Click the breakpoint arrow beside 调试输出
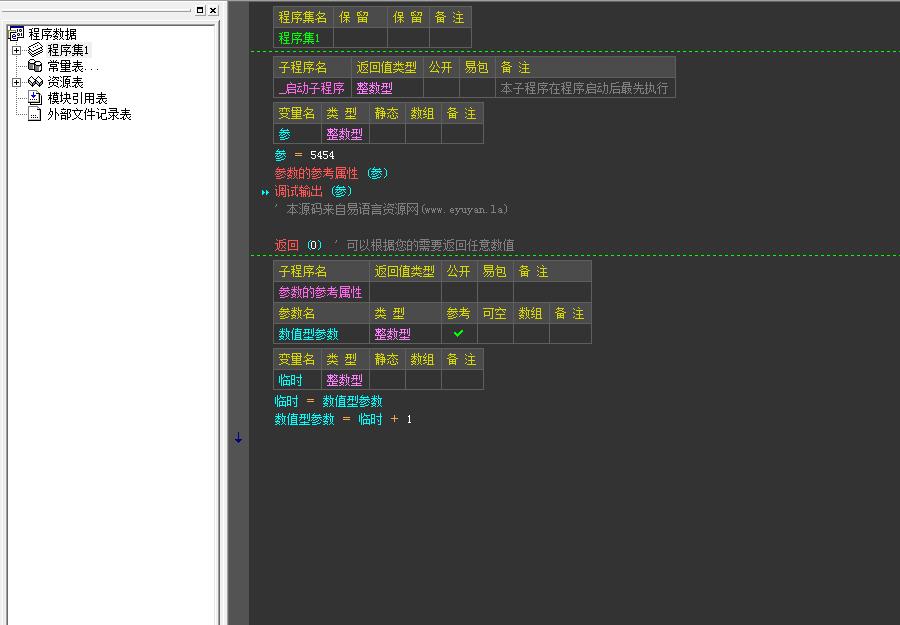 tap(265, 192)
